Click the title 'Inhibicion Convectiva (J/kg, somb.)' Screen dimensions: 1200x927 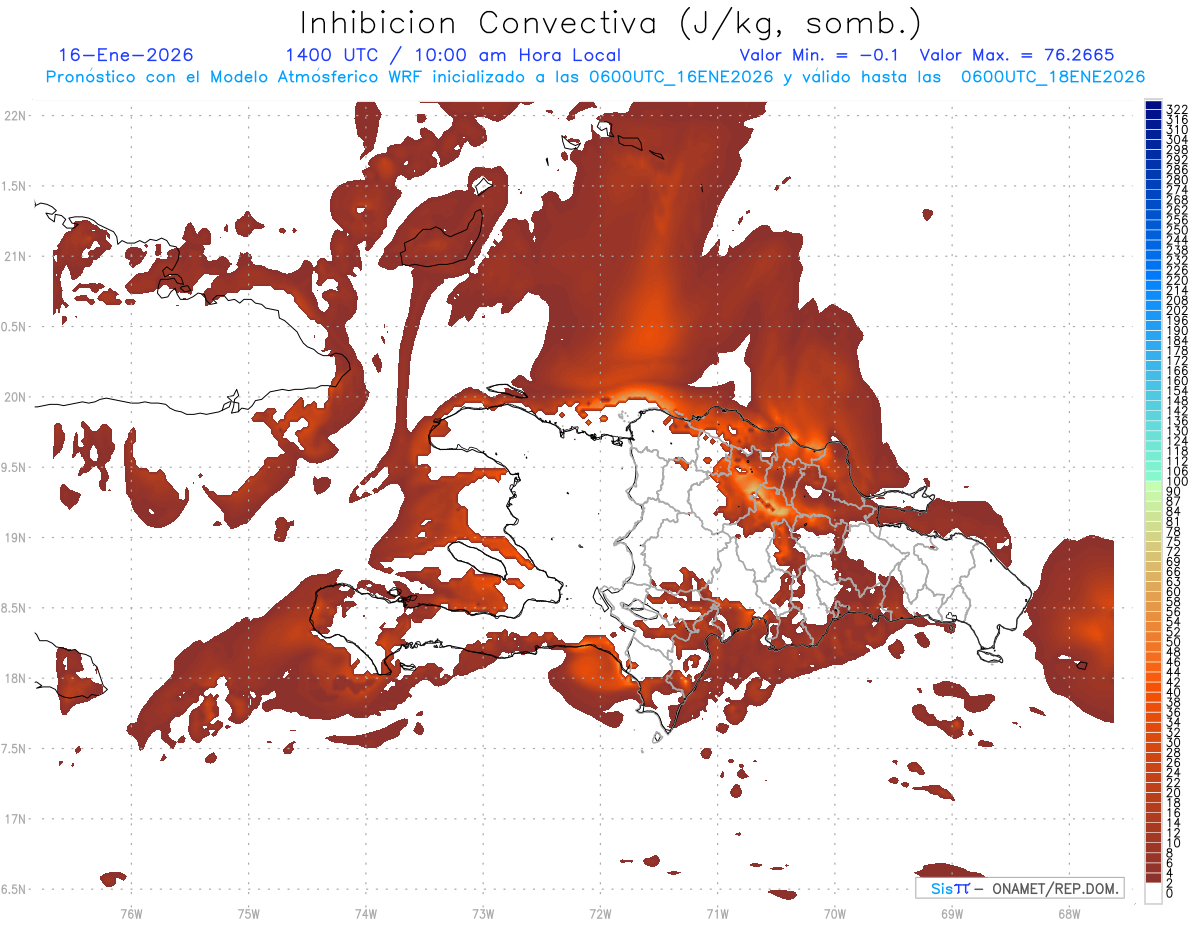(x=611, y=23)
